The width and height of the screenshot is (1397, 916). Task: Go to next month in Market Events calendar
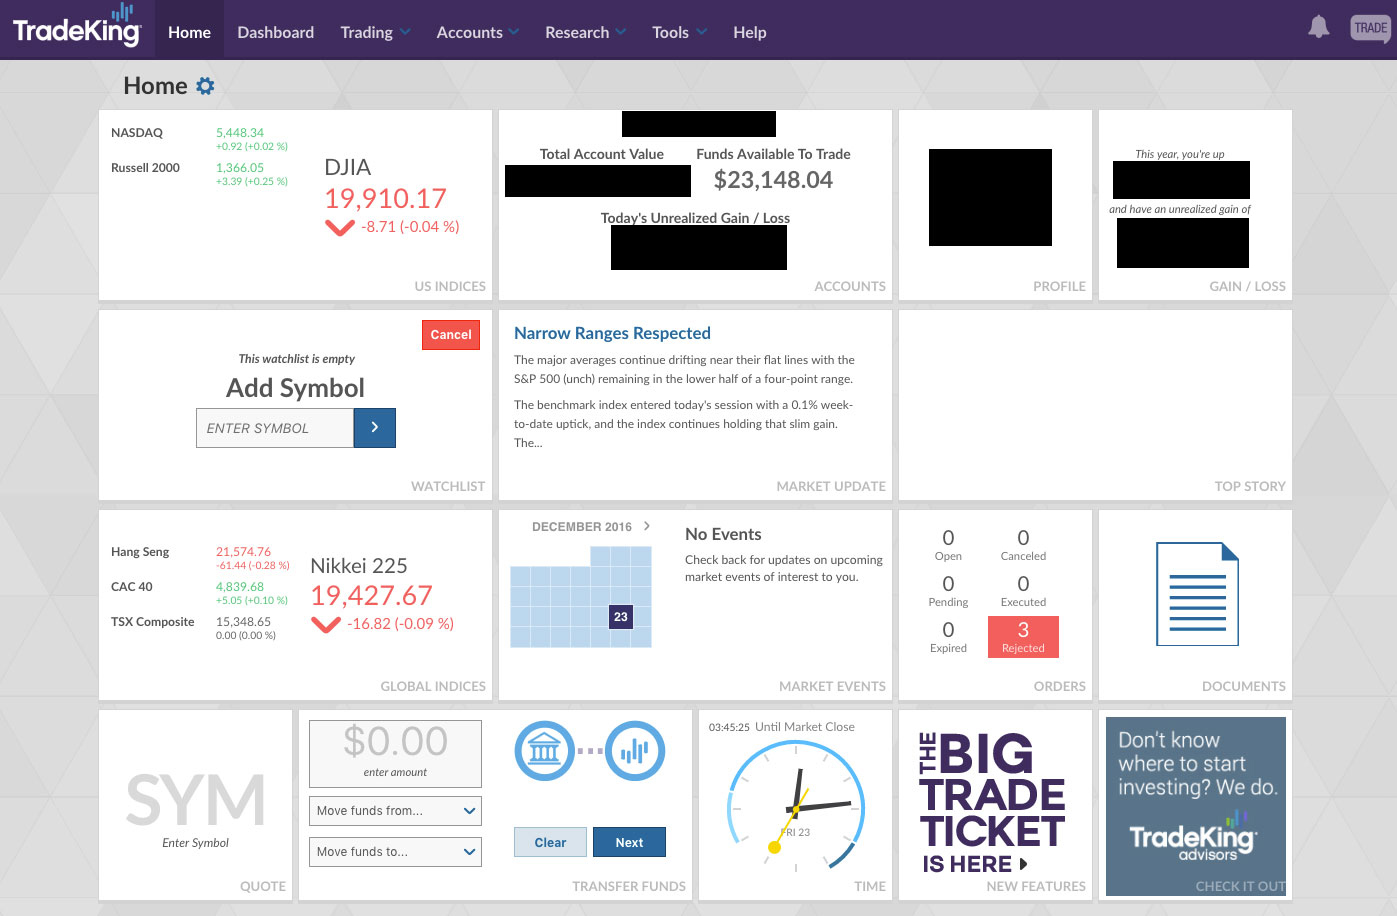647,526
